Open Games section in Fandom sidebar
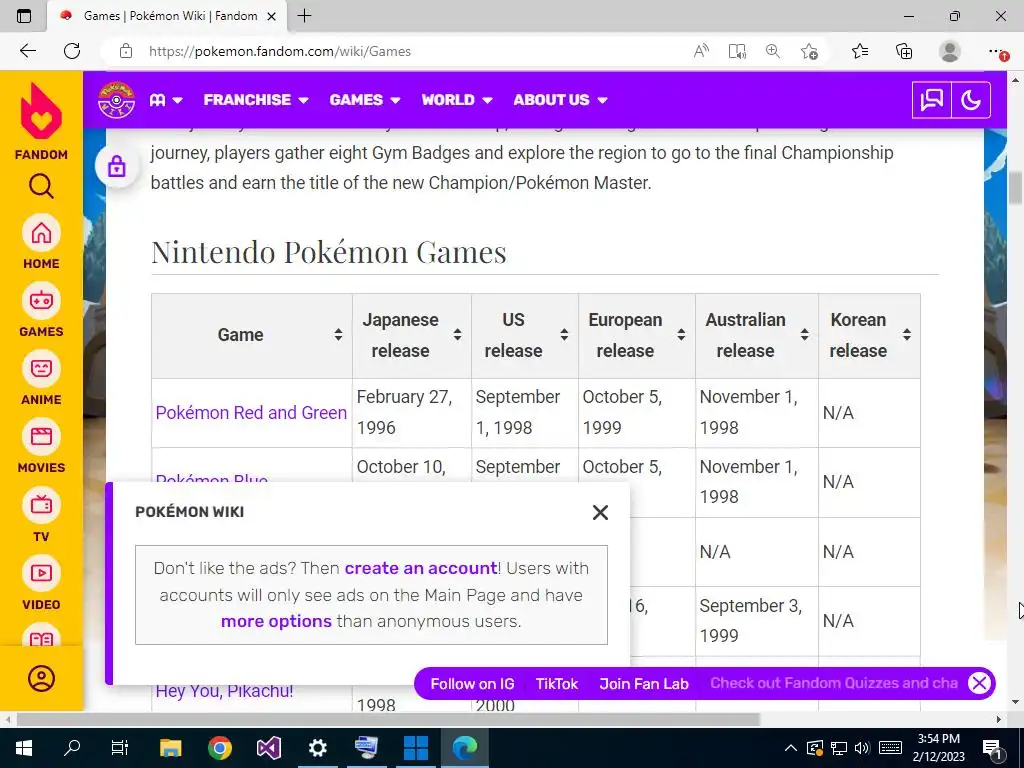 pyautogui.click(x=41, y=310)
